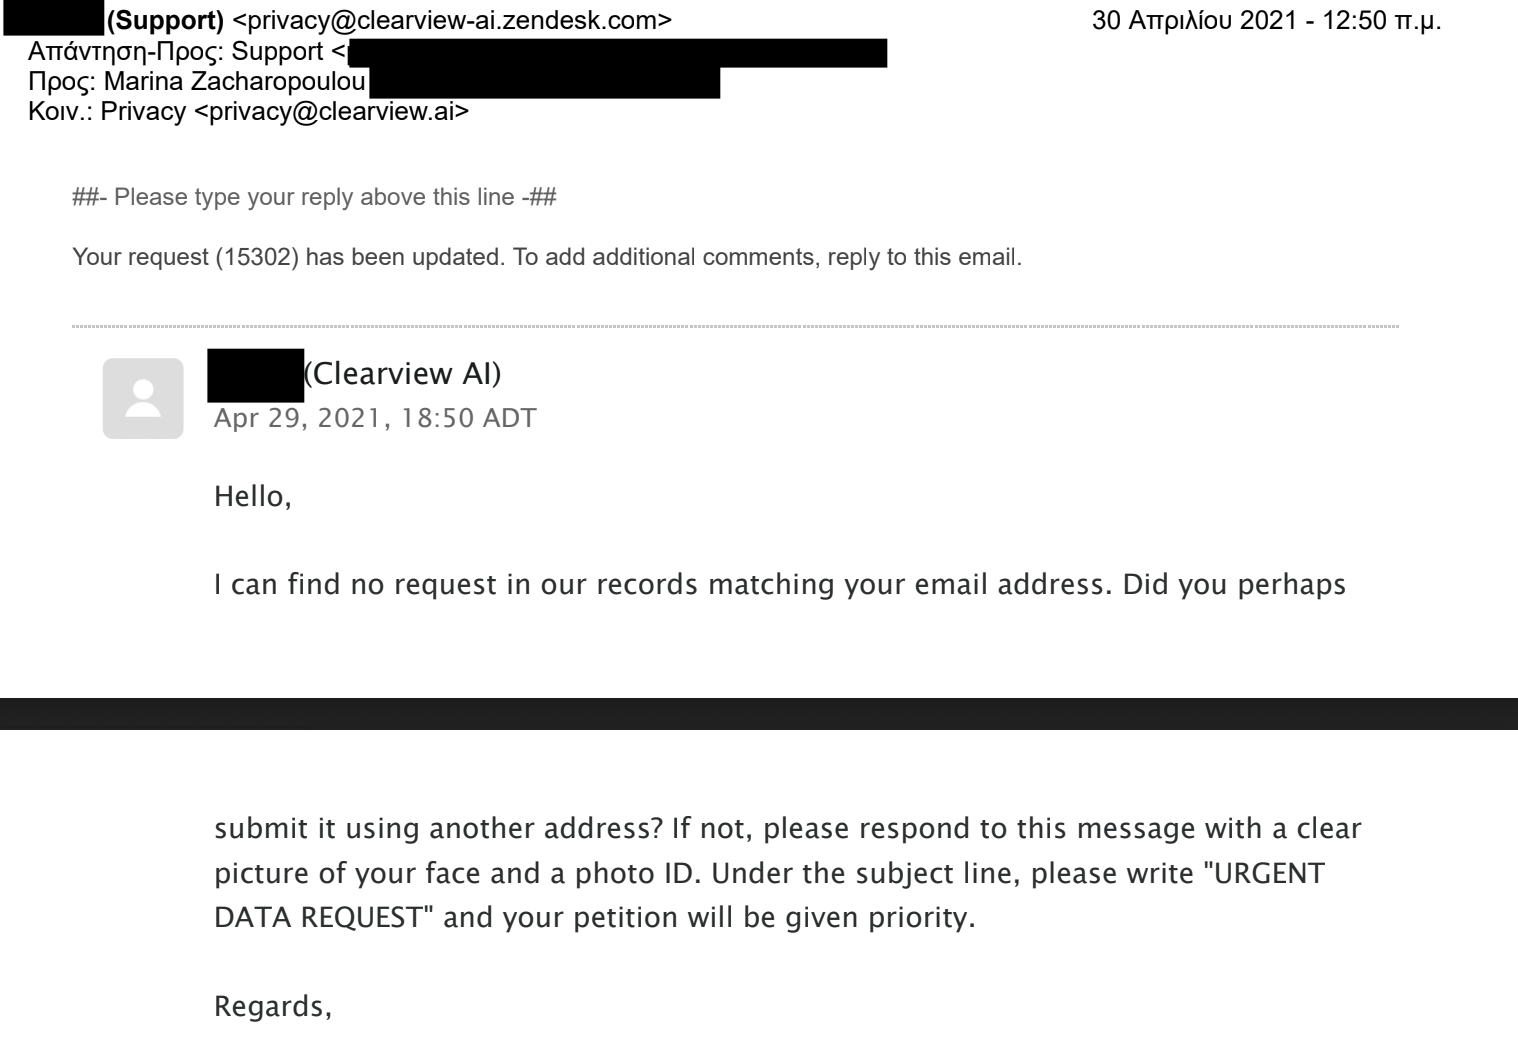Select recipient name Marina Zacharopoulou
Image resolution: width=1518 pixels, height=1048 pixels.
pyautogui.click(x=234, y=82)
